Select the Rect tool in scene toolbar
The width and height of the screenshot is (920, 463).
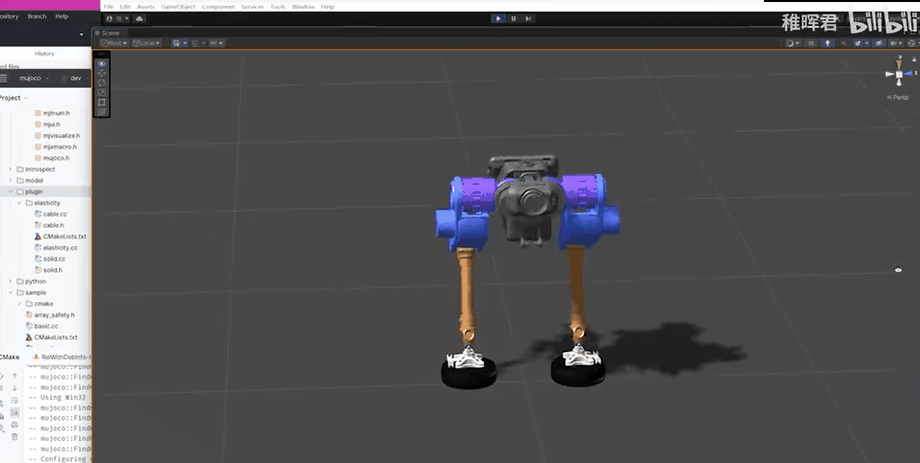(102, 102)
